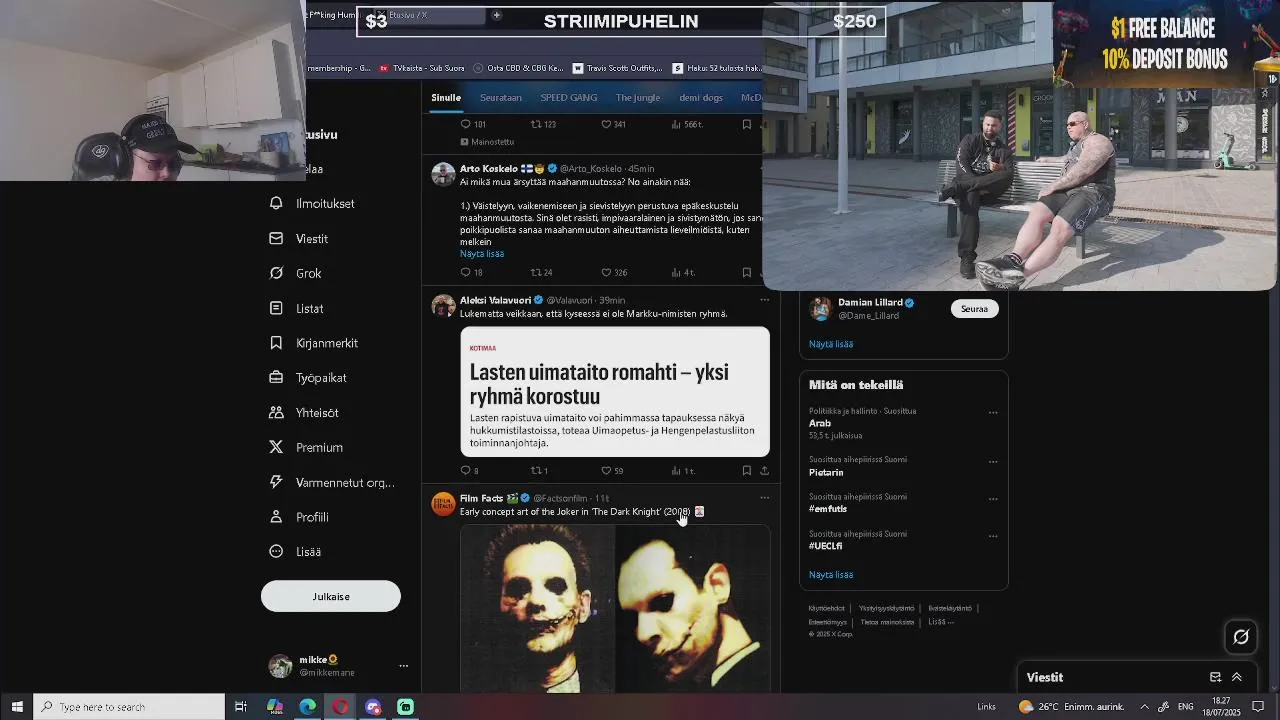Viewport: 1280px width, 720px height.
Task: Repost Aleksi Valavuori's post
Action: pos(536,470)
